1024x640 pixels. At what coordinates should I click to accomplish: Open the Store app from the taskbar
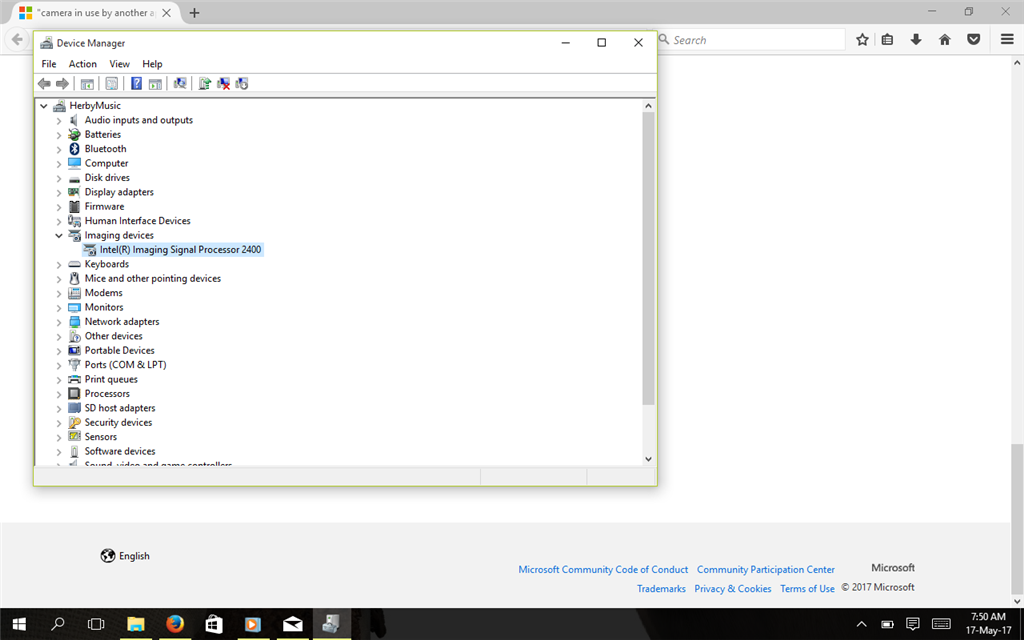click(214, 624)
